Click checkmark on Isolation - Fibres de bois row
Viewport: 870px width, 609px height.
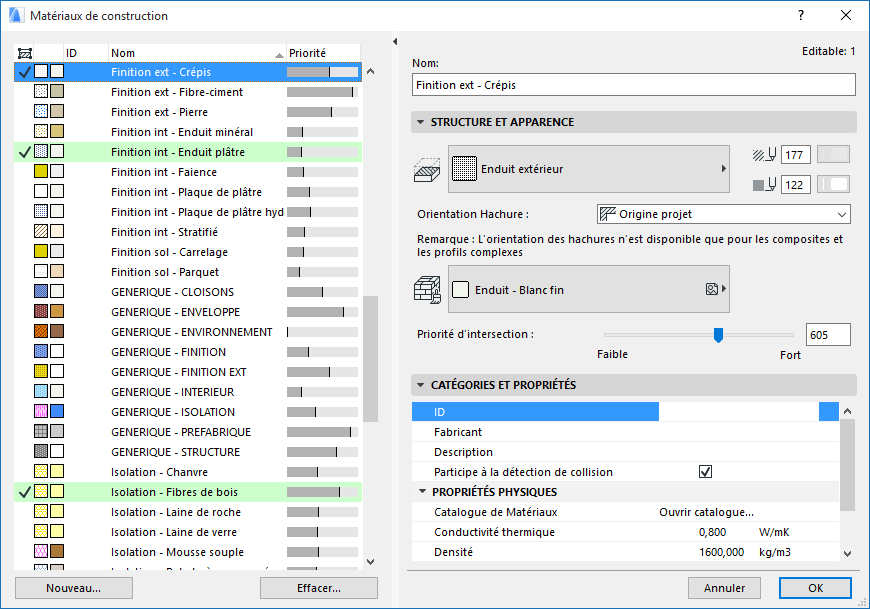pos(24,492)
